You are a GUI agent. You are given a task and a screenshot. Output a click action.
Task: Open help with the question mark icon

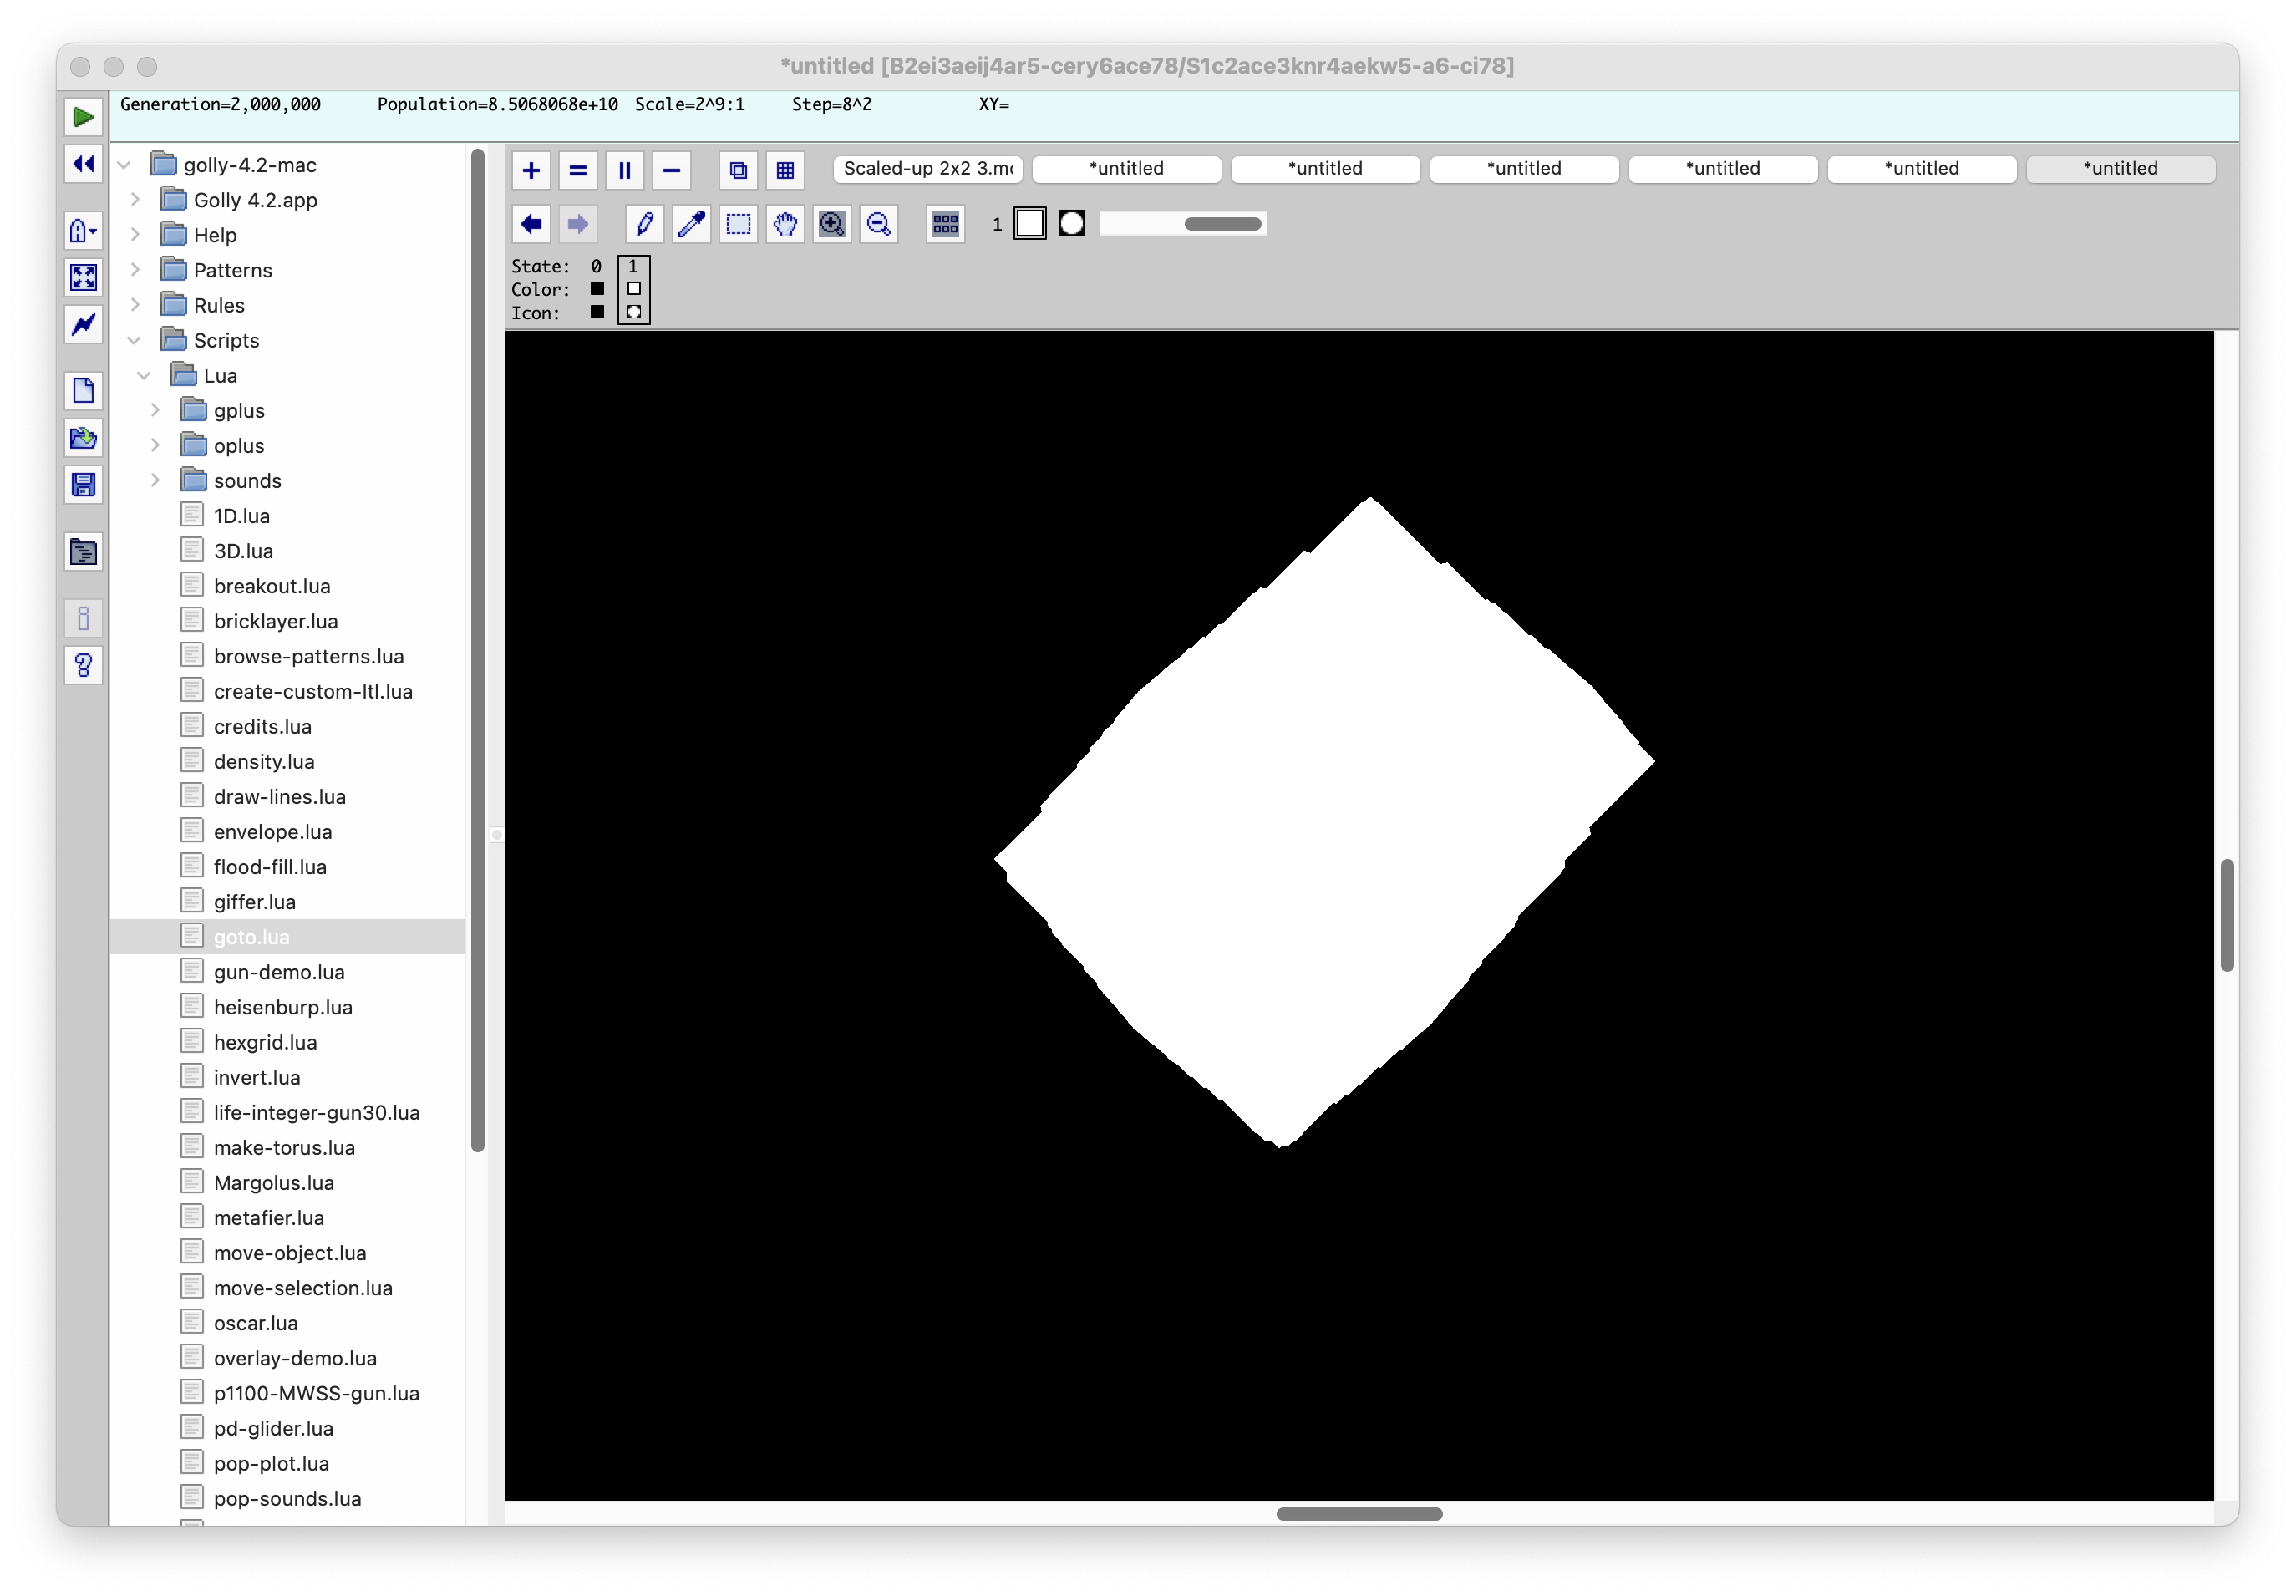[83, 666]
